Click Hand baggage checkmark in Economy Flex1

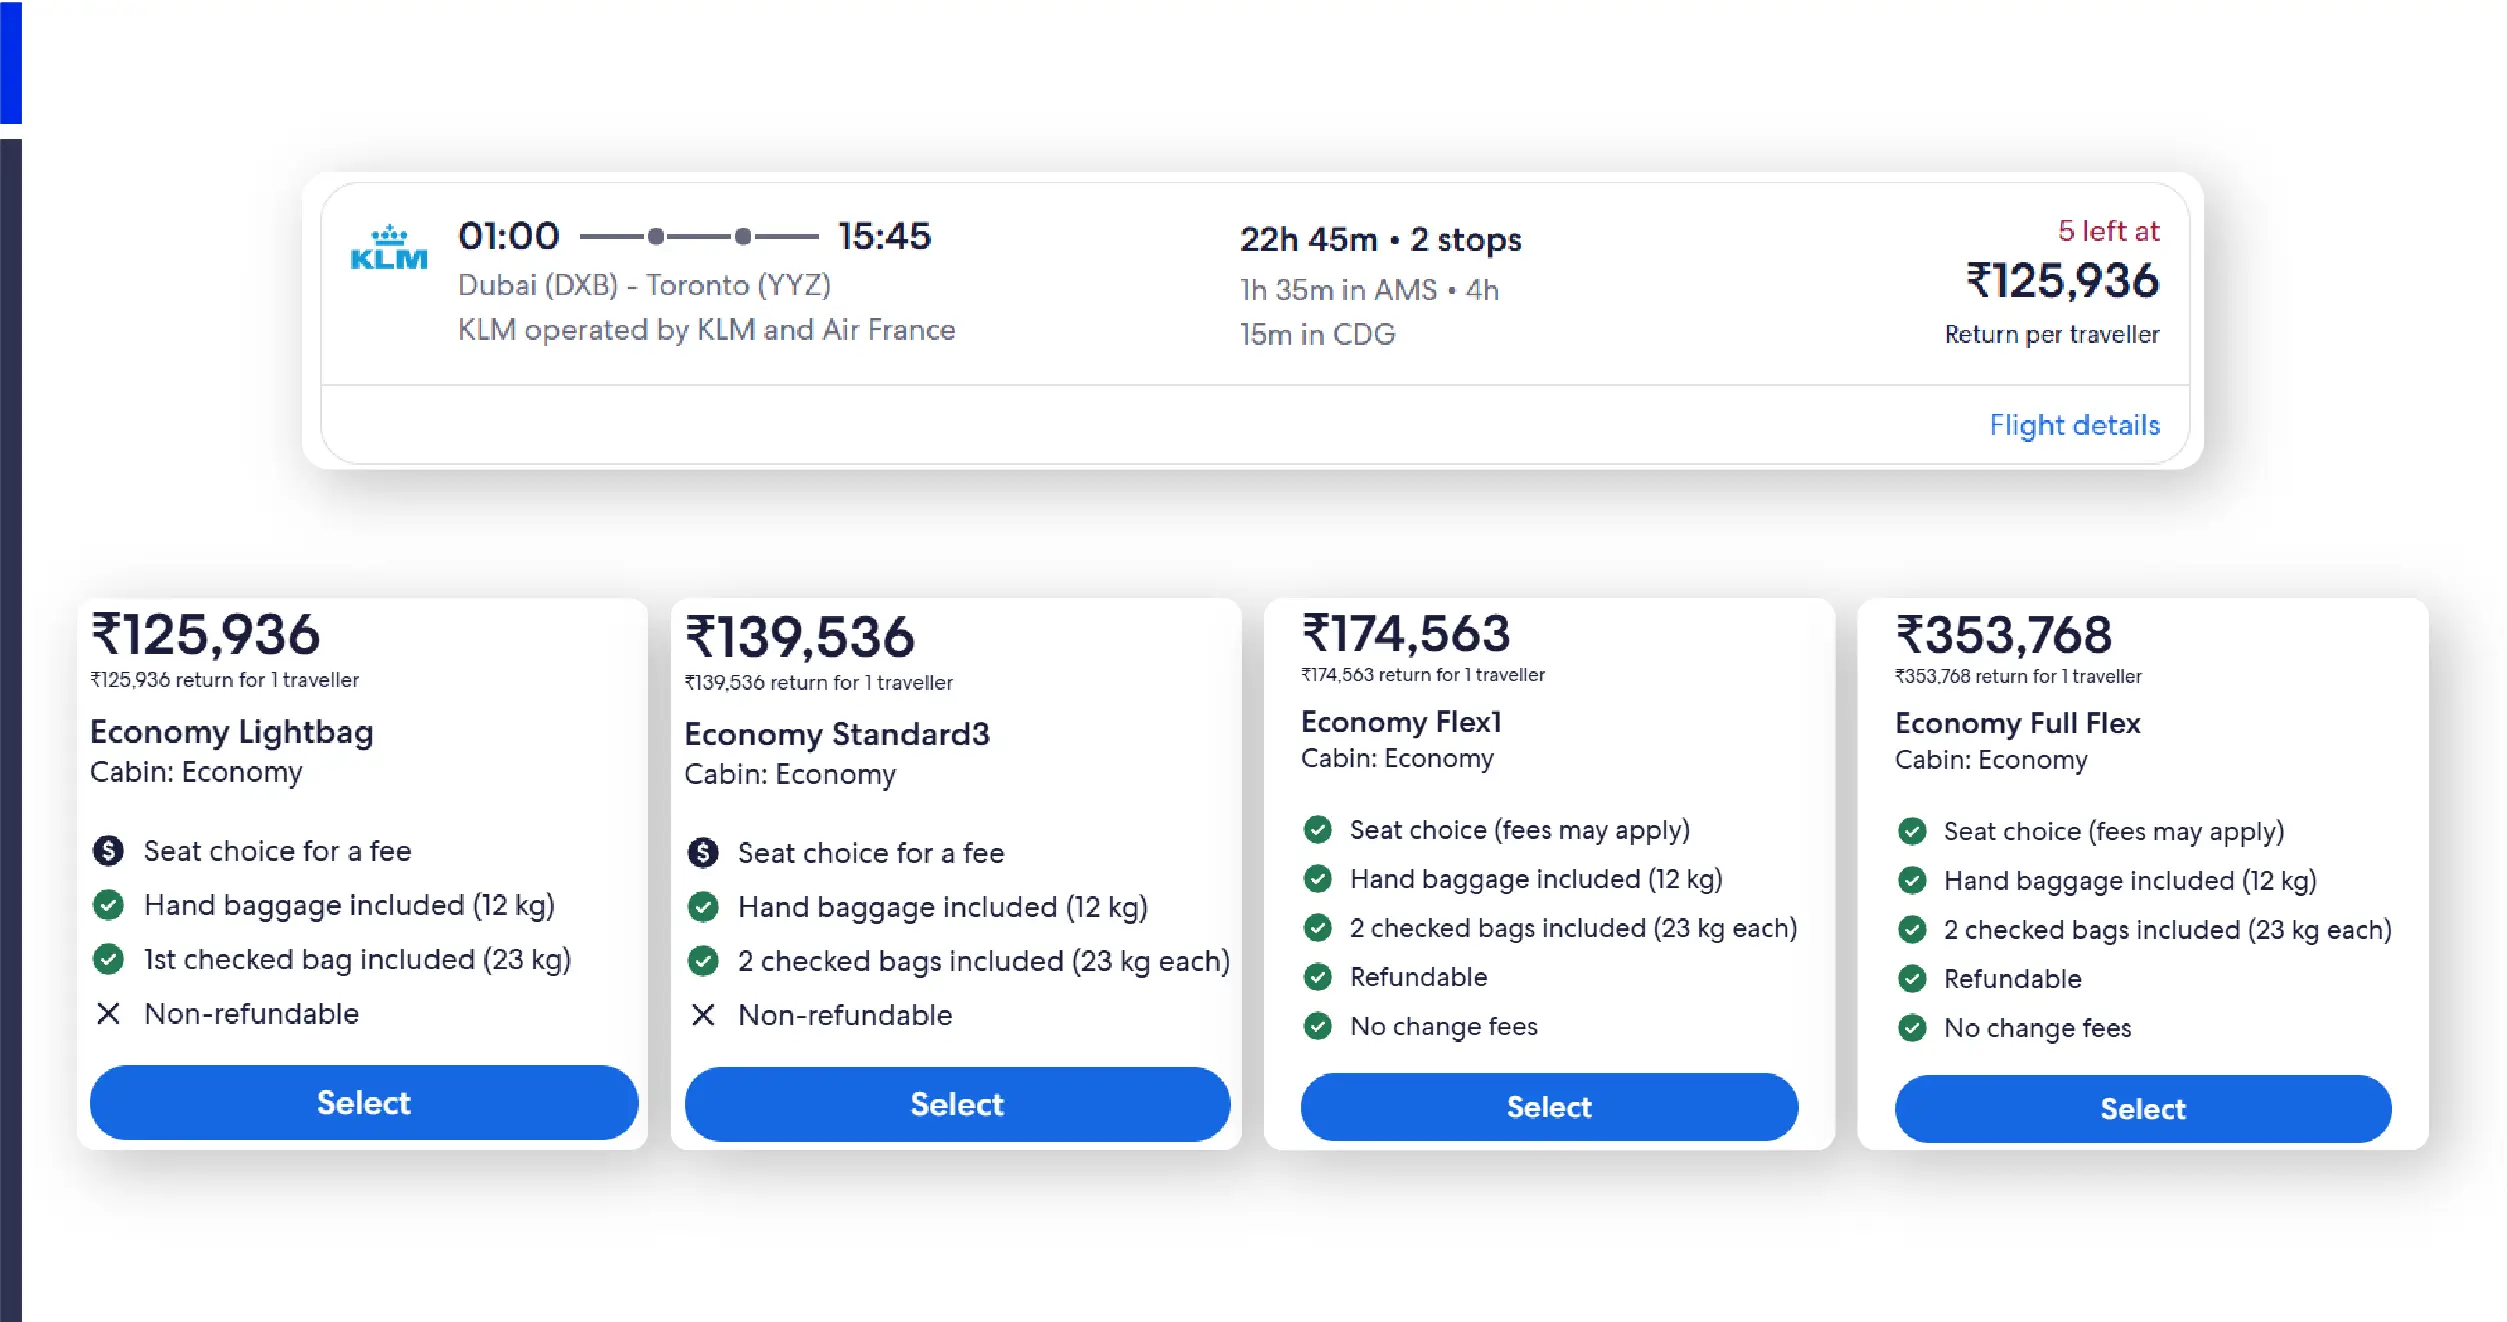(x=1318, y=879)
